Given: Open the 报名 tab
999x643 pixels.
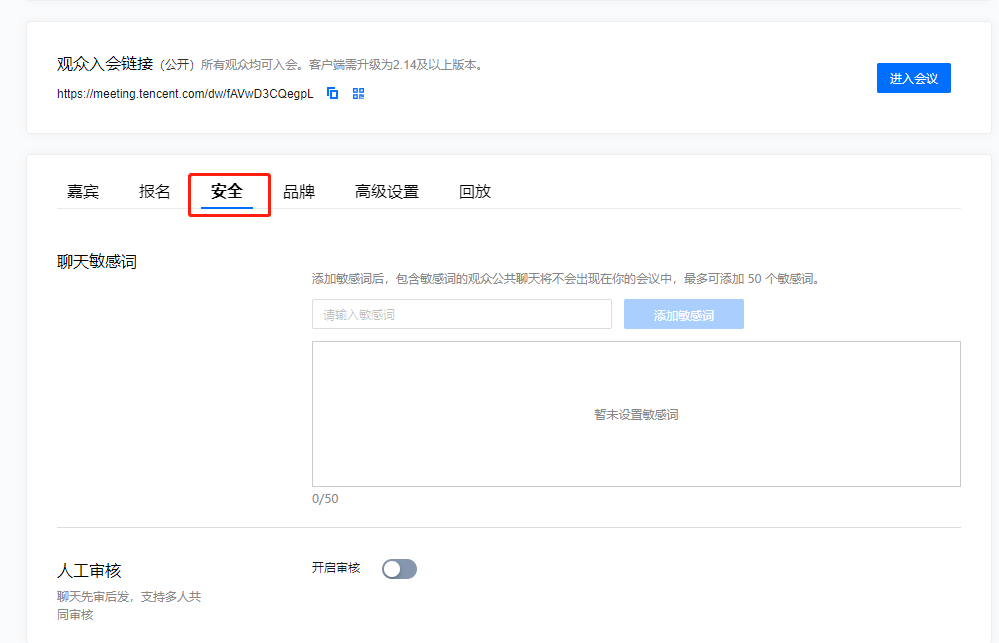Looking at the screenshot, I should point(155,191).
